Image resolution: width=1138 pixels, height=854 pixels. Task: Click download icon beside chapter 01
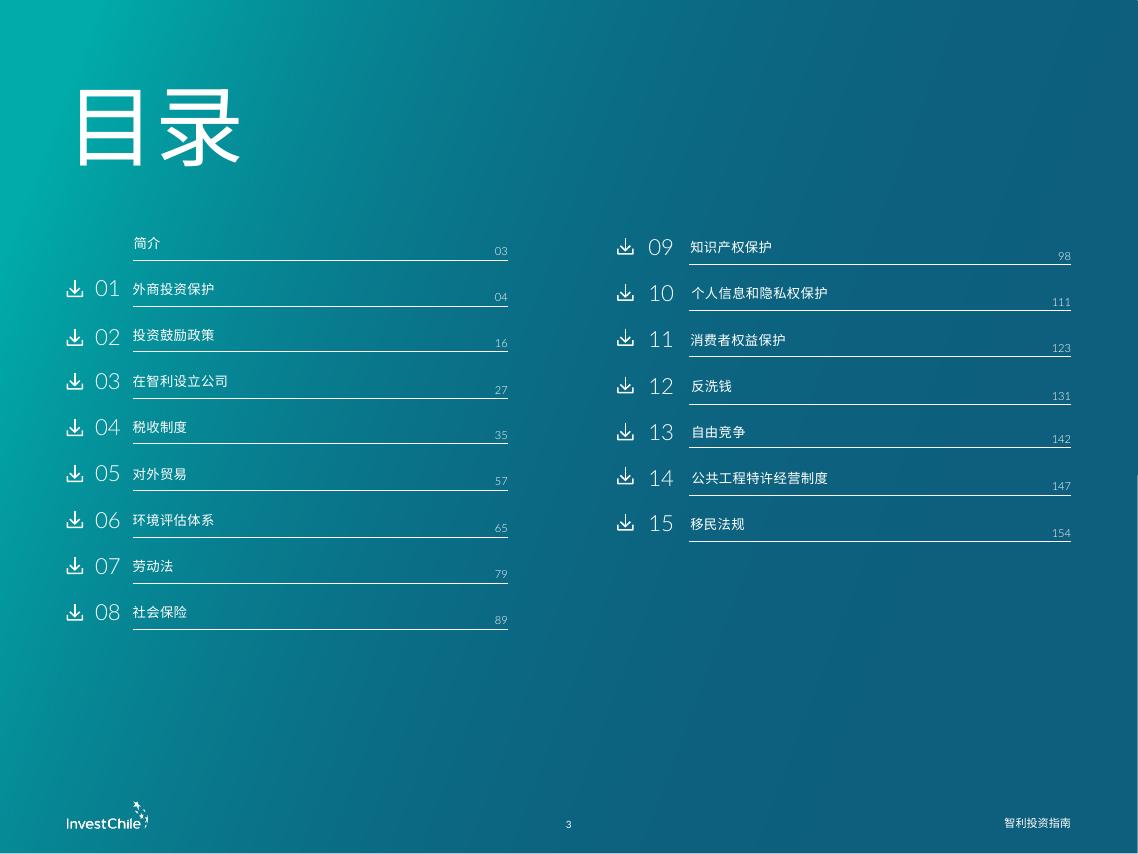click(75, 289)
